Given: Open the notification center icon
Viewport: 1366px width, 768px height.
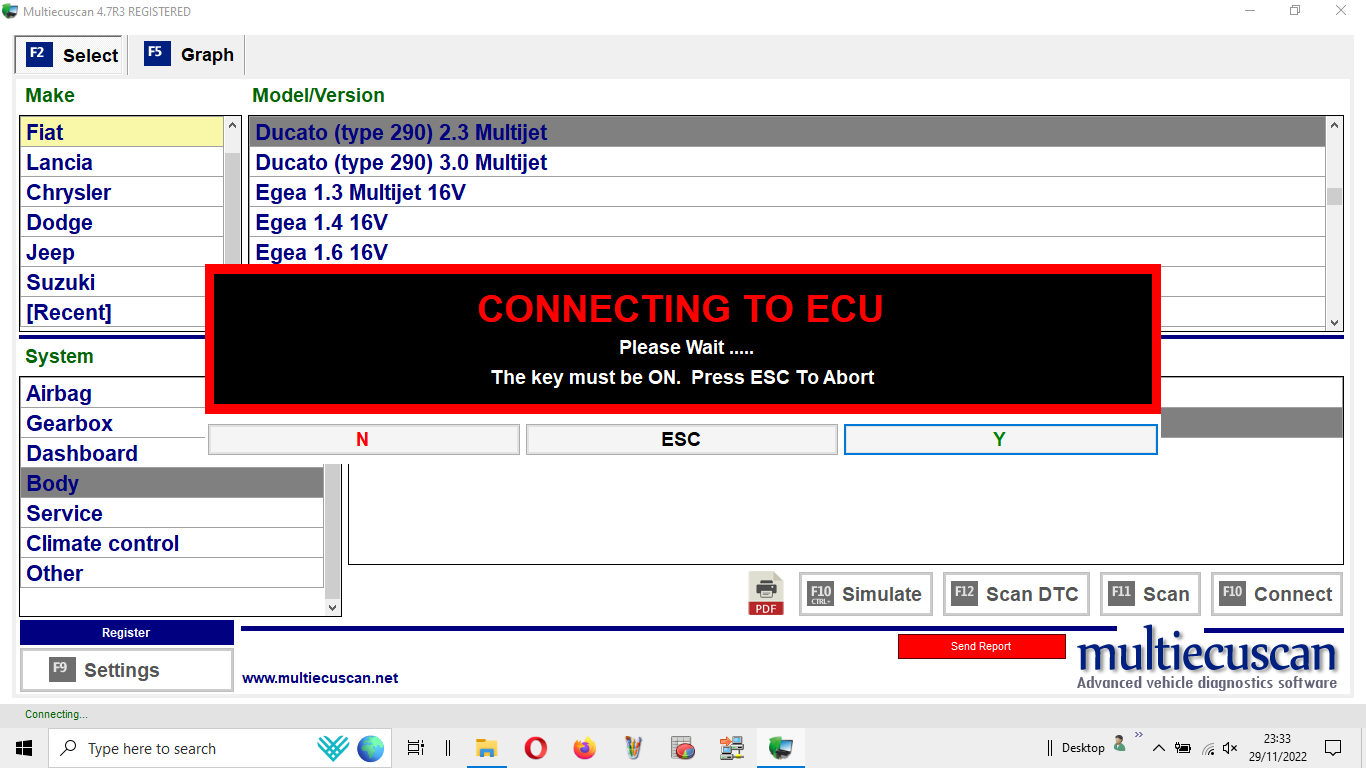Looking at the screenshot, I should pos(1333,748).
